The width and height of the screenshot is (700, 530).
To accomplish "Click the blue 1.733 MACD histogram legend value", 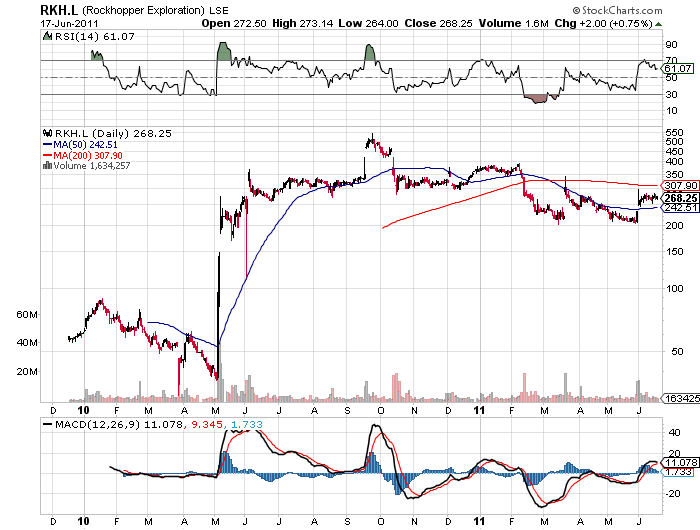I will click(x=246, y=424).
